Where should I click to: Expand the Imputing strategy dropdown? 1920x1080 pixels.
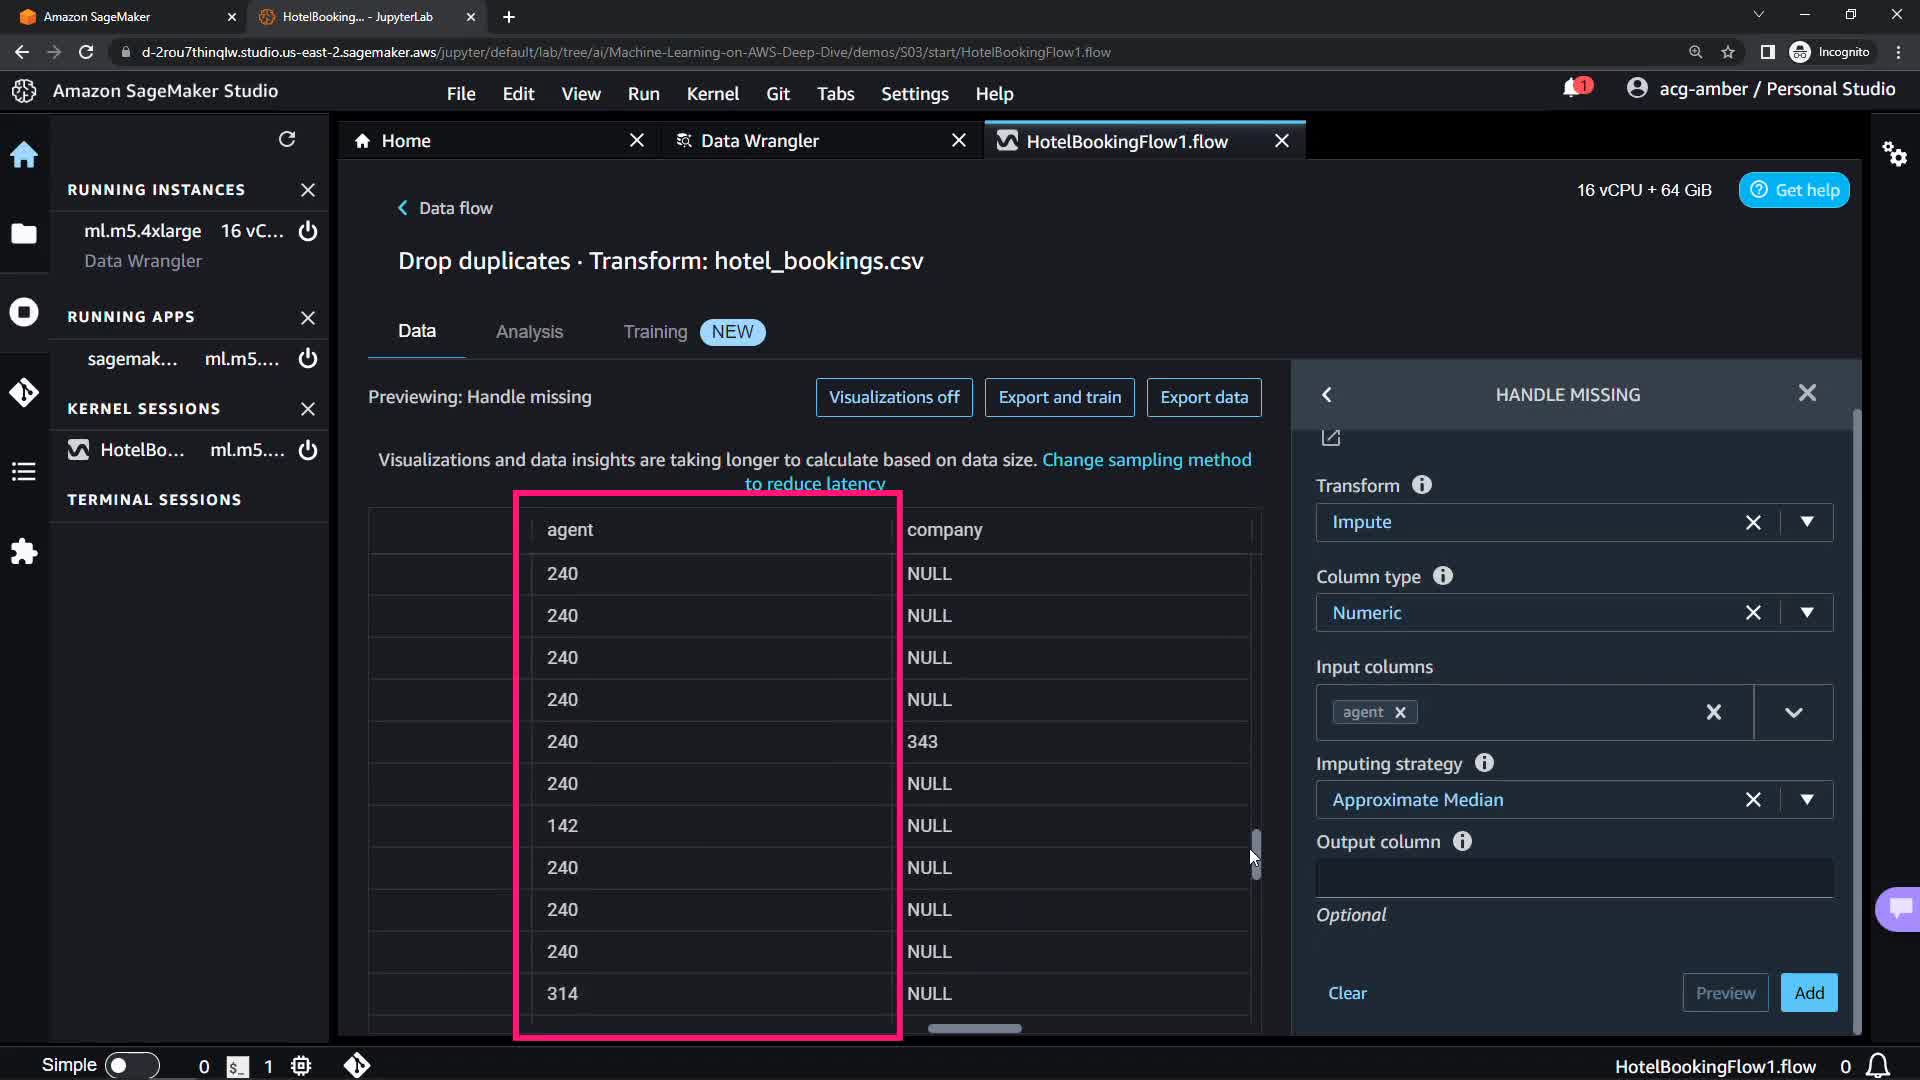click(x=1806, y=800)
